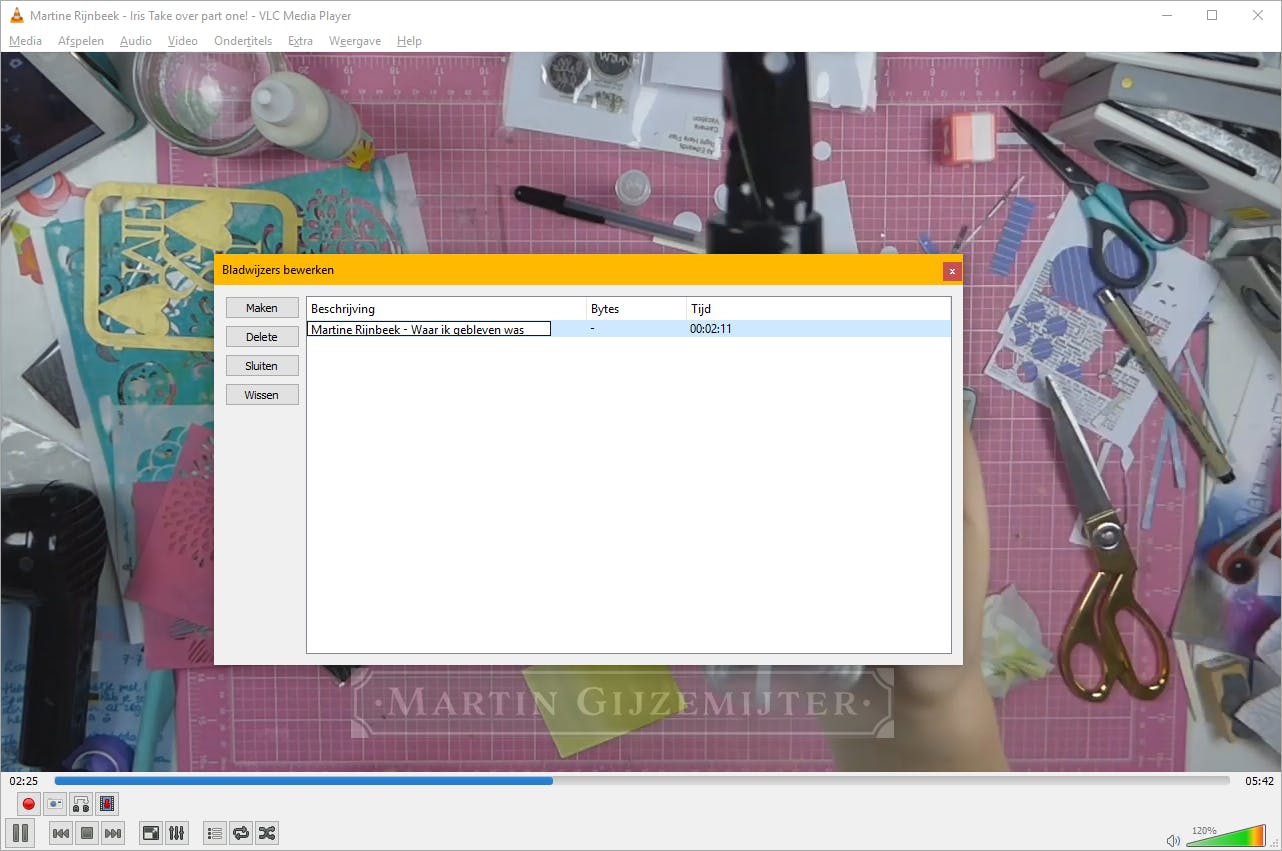Jump to the previous media item
This screenshot has width=1282, height=851.
[x=61, y=833]
